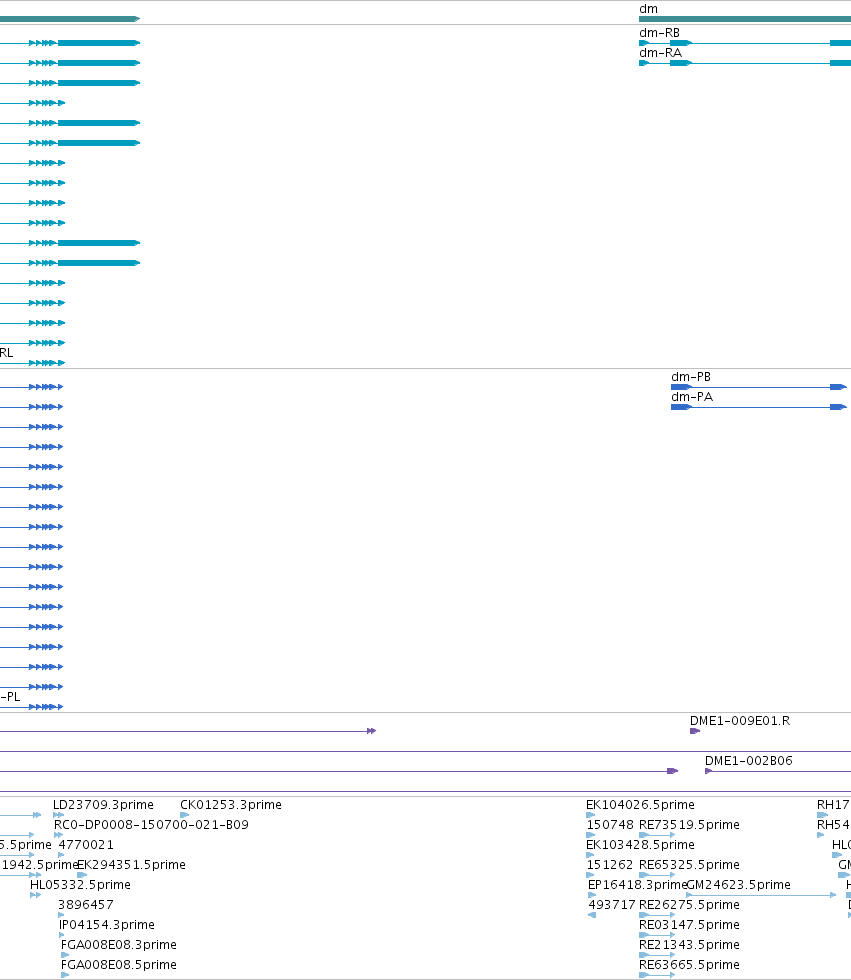Select the HL05332.5prime EST label
The width and height of the screenshot is (851, 980).
click(x=80, y=885)
